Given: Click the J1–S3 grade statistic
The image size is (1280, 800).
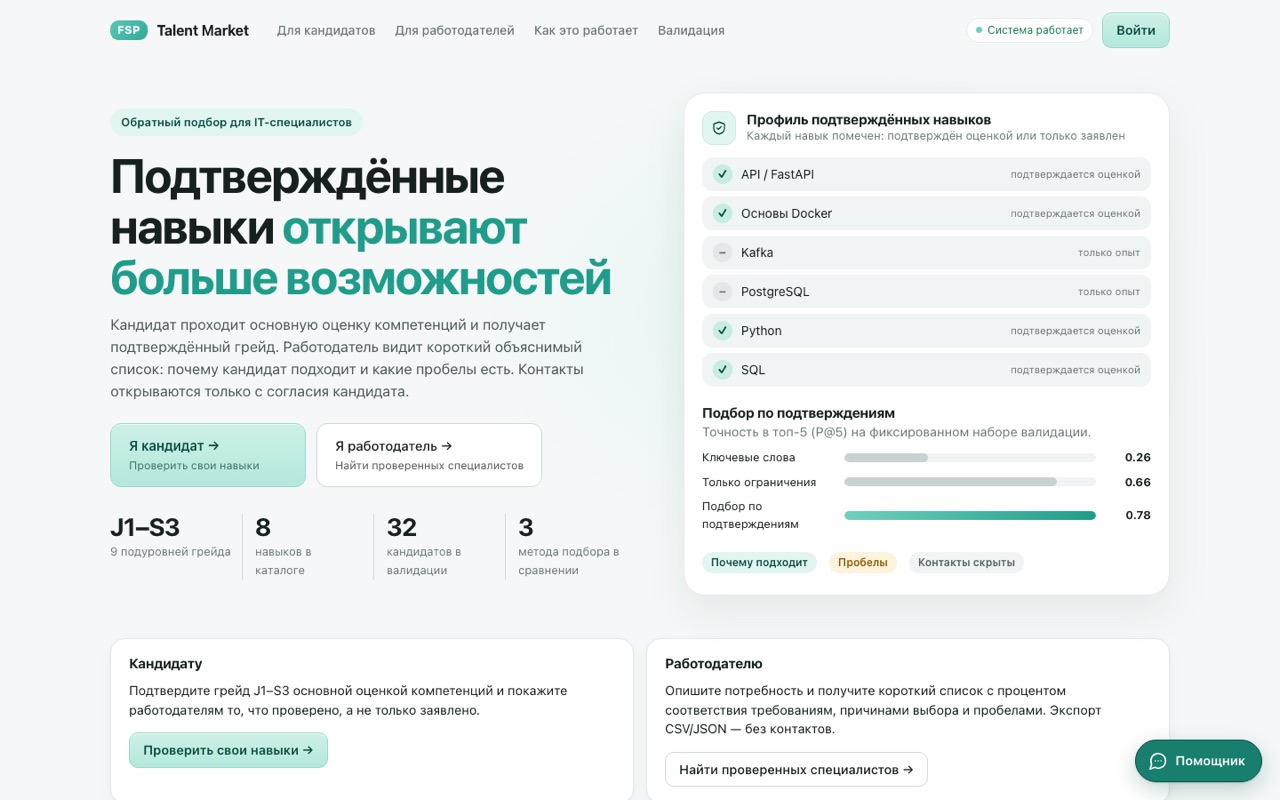Looking at the screenshot, I should tap(170, 537).
